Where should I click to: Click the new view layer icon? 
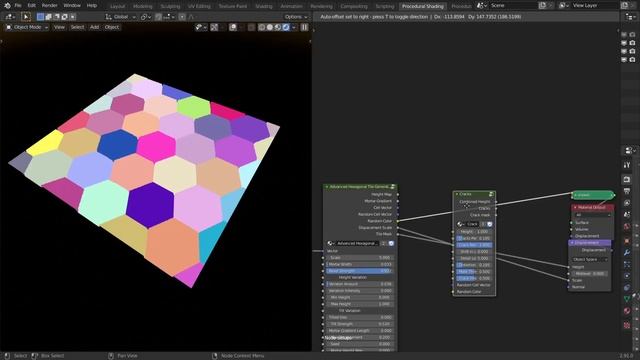pyautogui.click(x=624, y=6)
